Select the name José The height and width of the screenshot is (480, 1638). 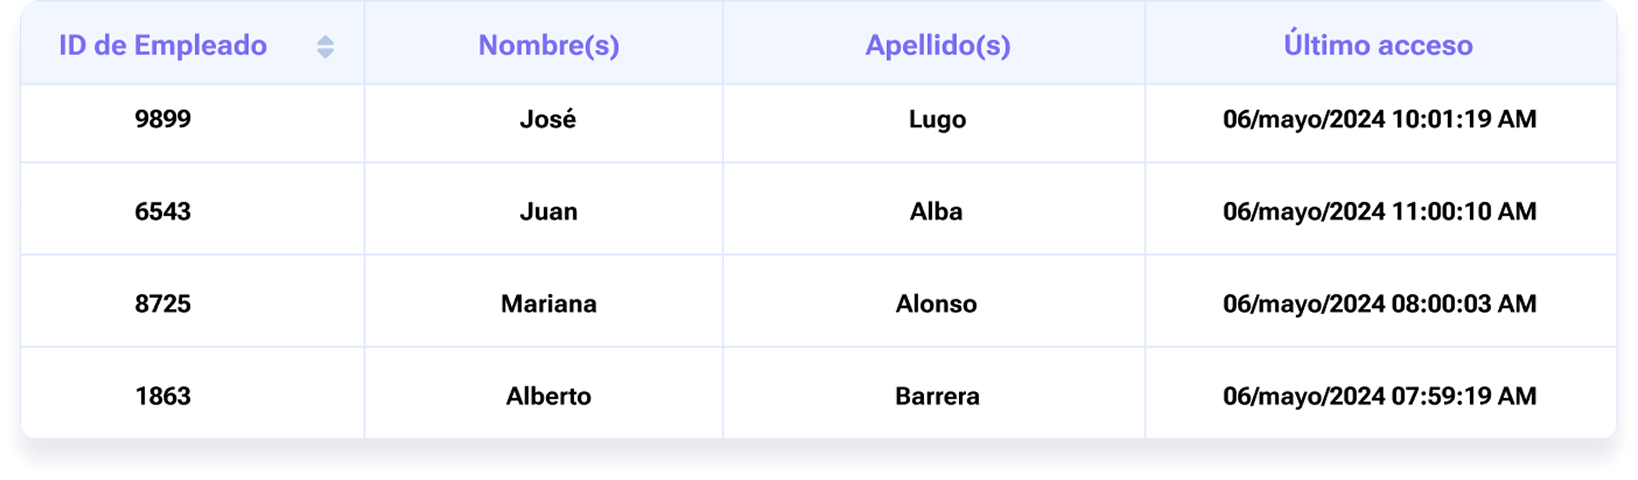(x=548, y=119)
